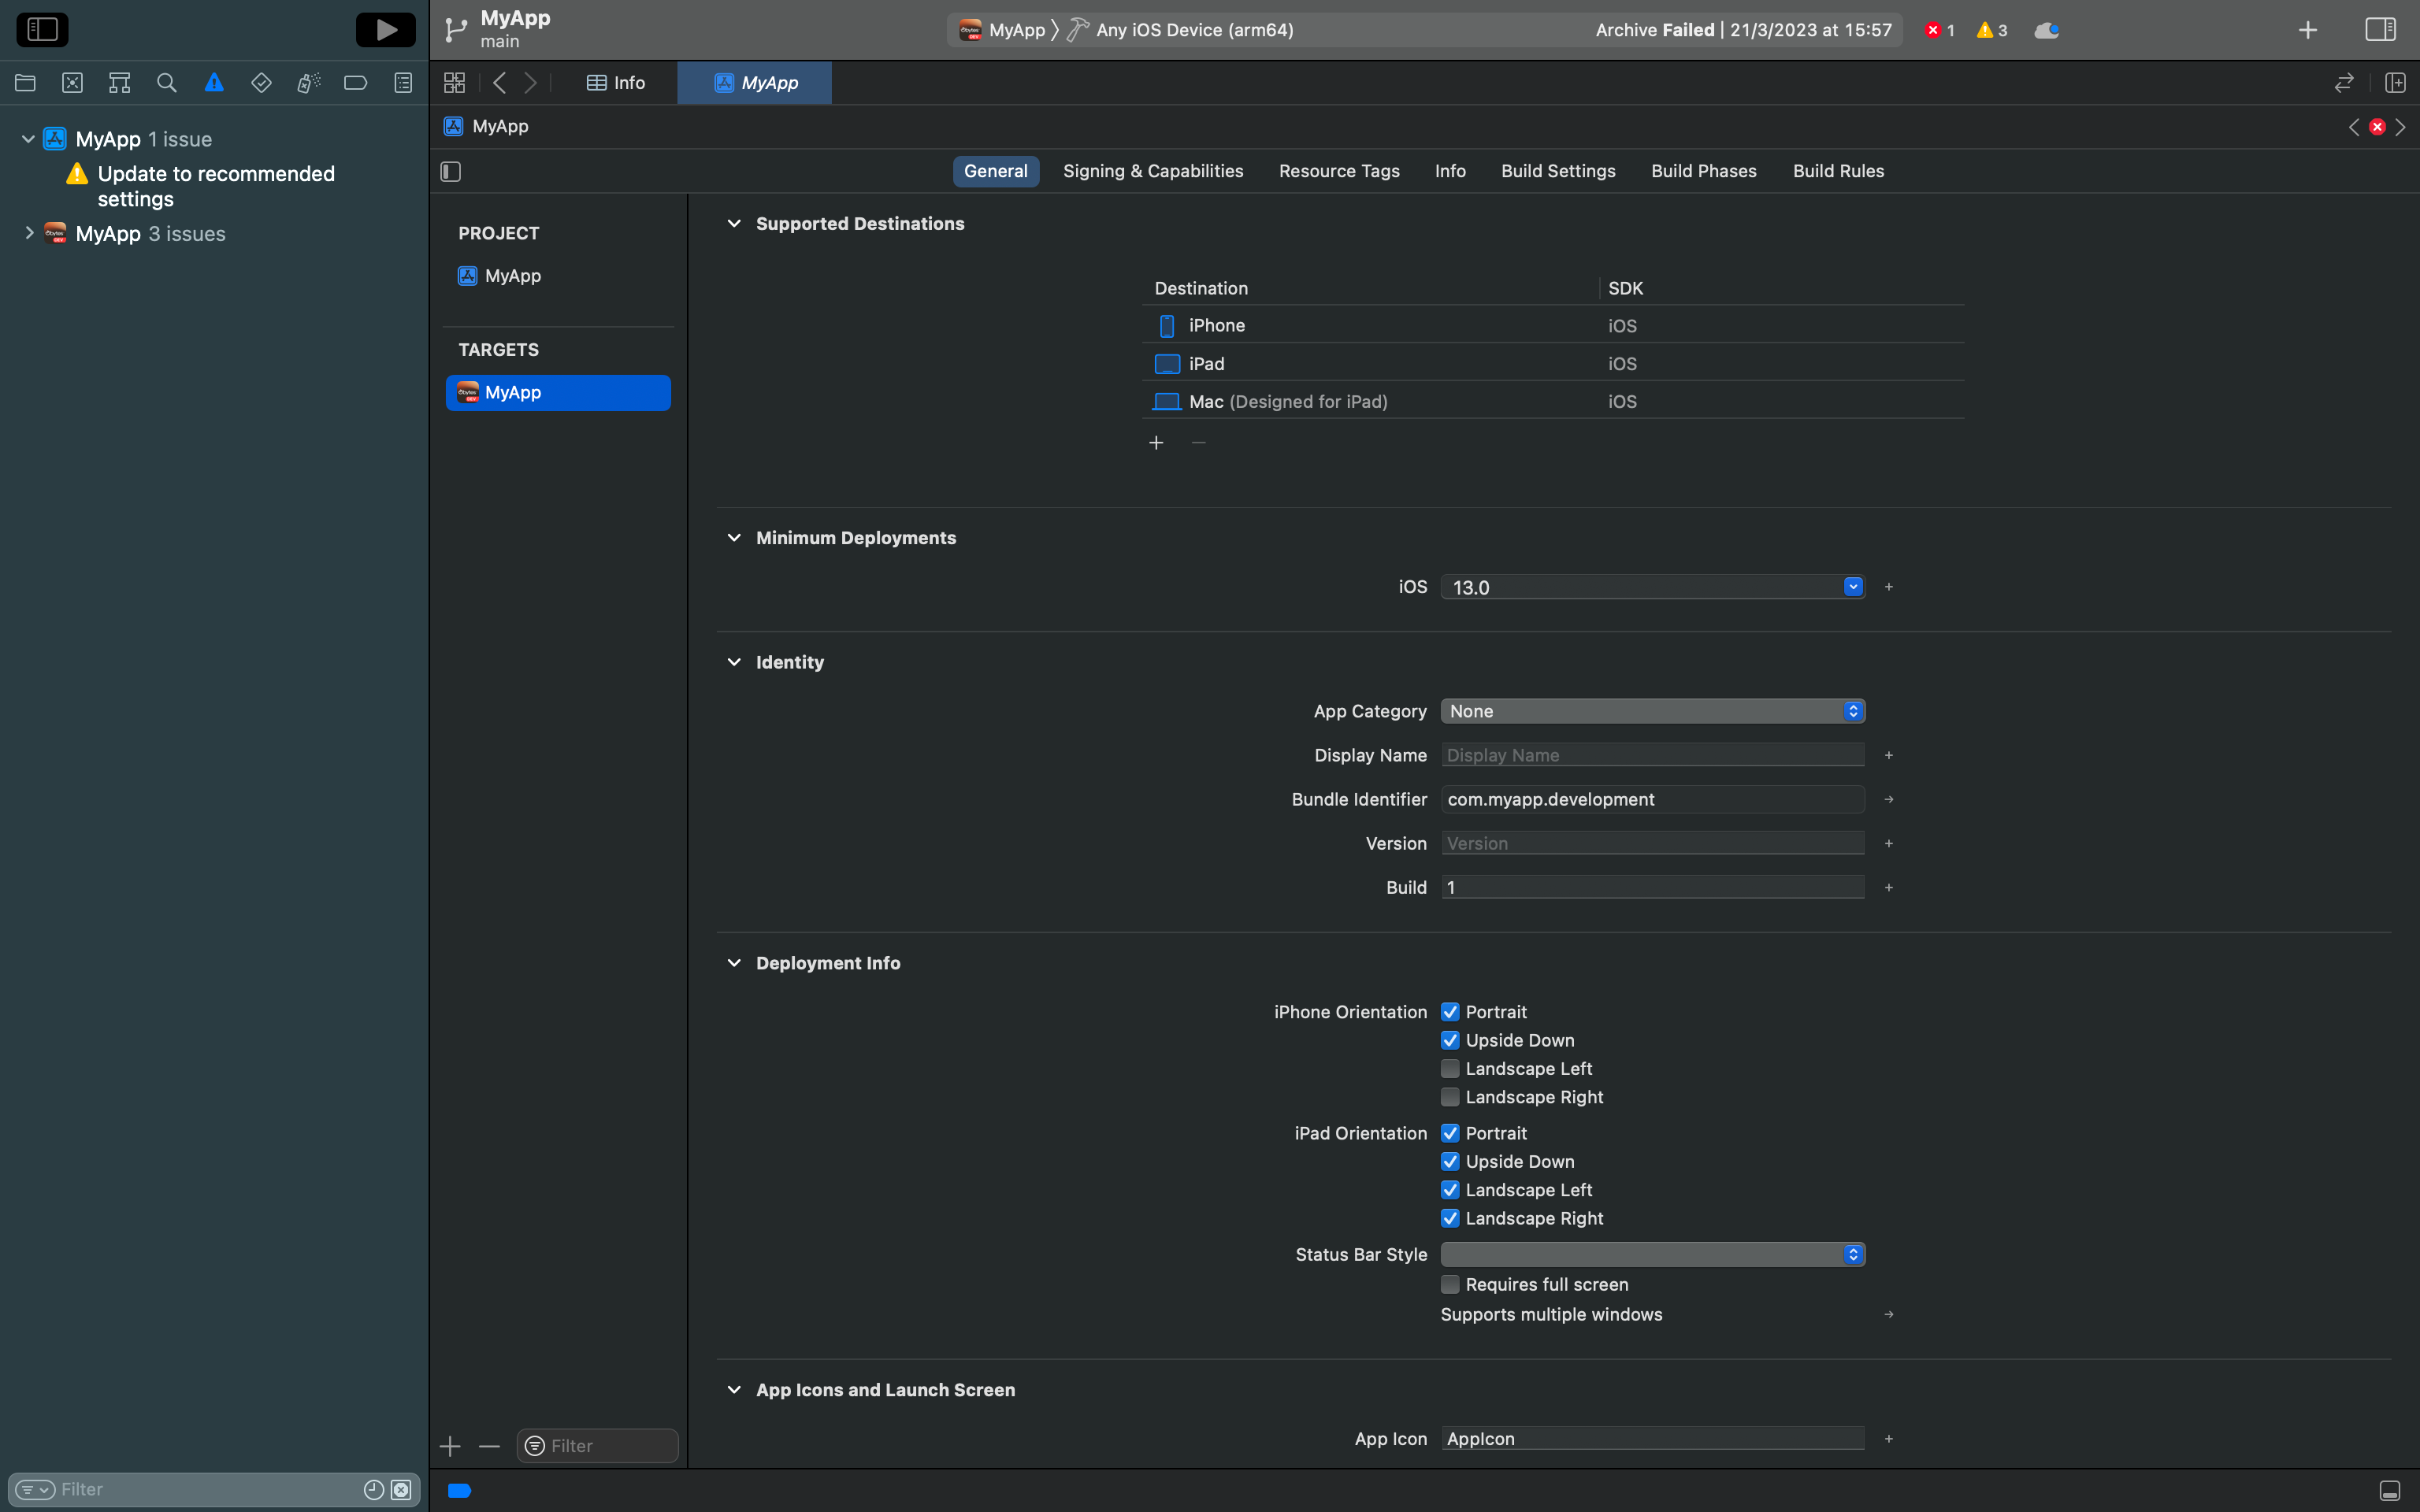Collapse the Deployment Info section
This screenshot has width=2420, height=1512.
[x=734, y=963]
